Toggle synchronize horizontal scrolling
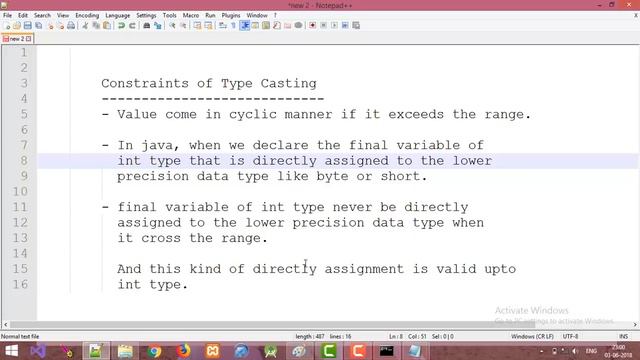Screen dimensions: 640x360 coord(209,25)
